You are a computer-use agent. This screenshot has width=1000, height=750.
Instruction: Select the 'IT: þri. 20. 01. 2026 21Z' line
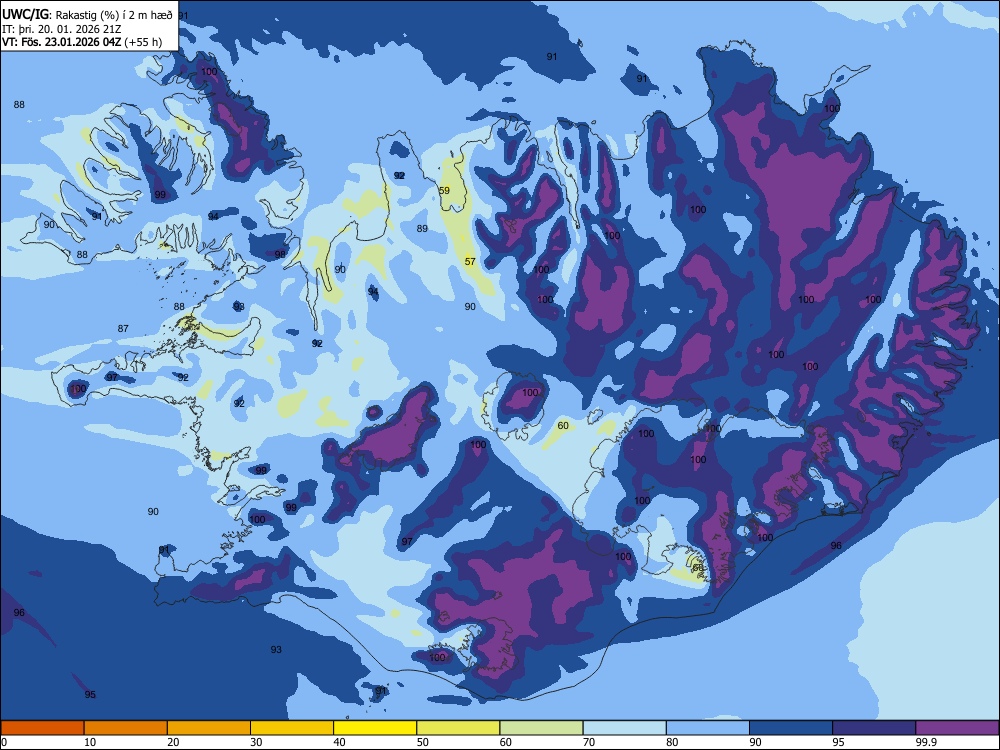coord(62,29)
